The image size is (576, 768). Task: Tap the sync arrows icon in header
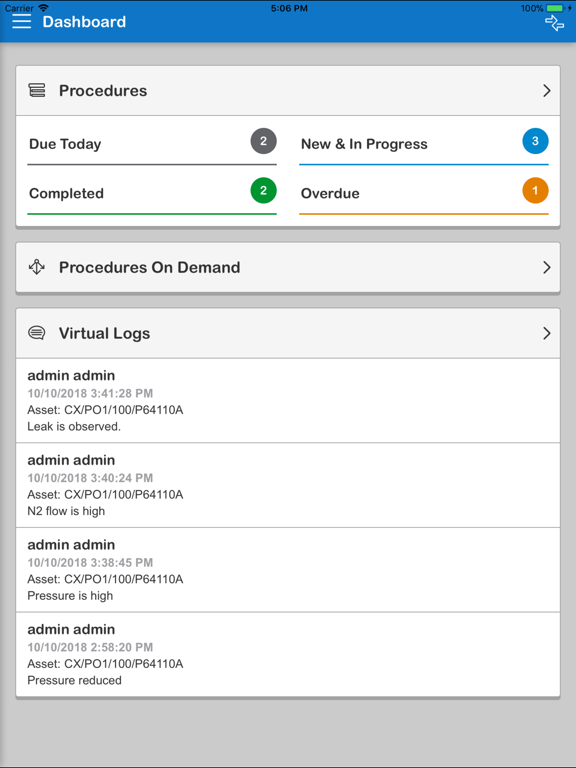point(554,23)
